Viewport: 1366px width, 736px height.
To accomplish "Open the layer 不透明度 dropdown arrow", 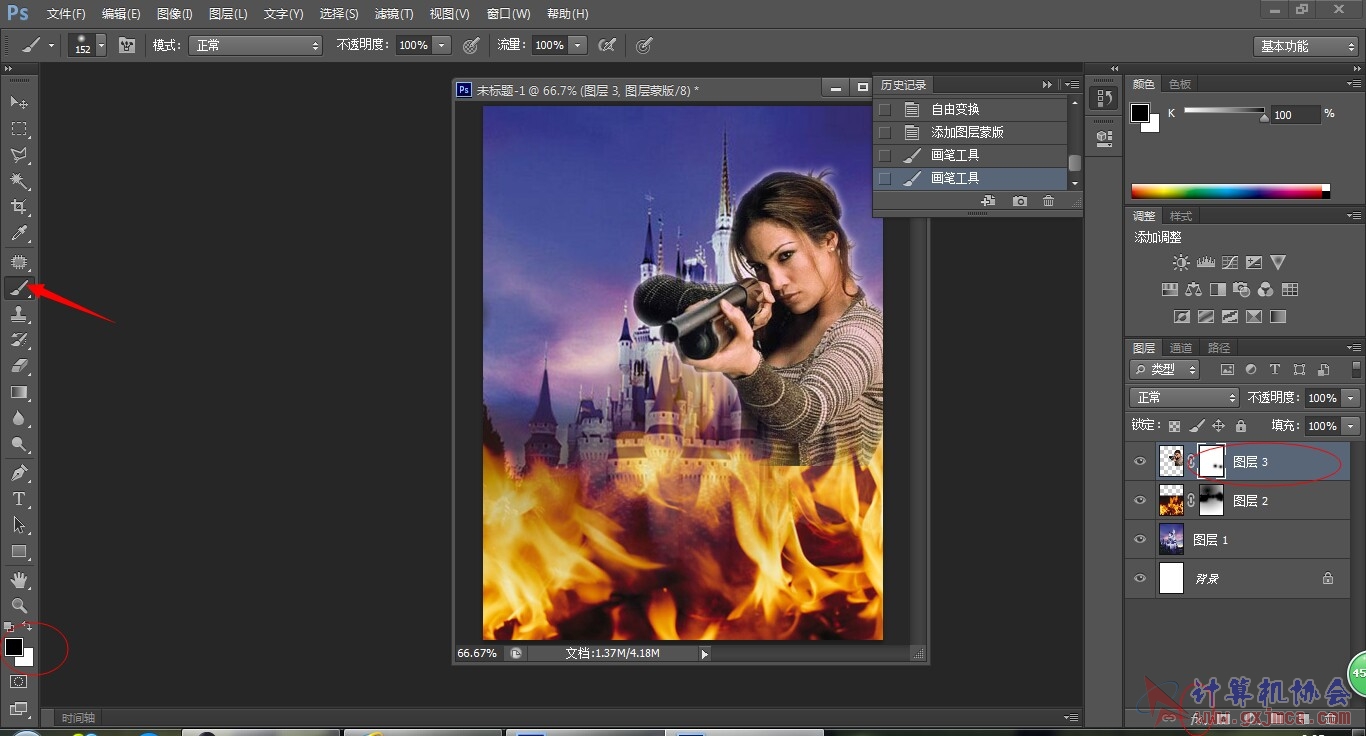I will 1351,398.
